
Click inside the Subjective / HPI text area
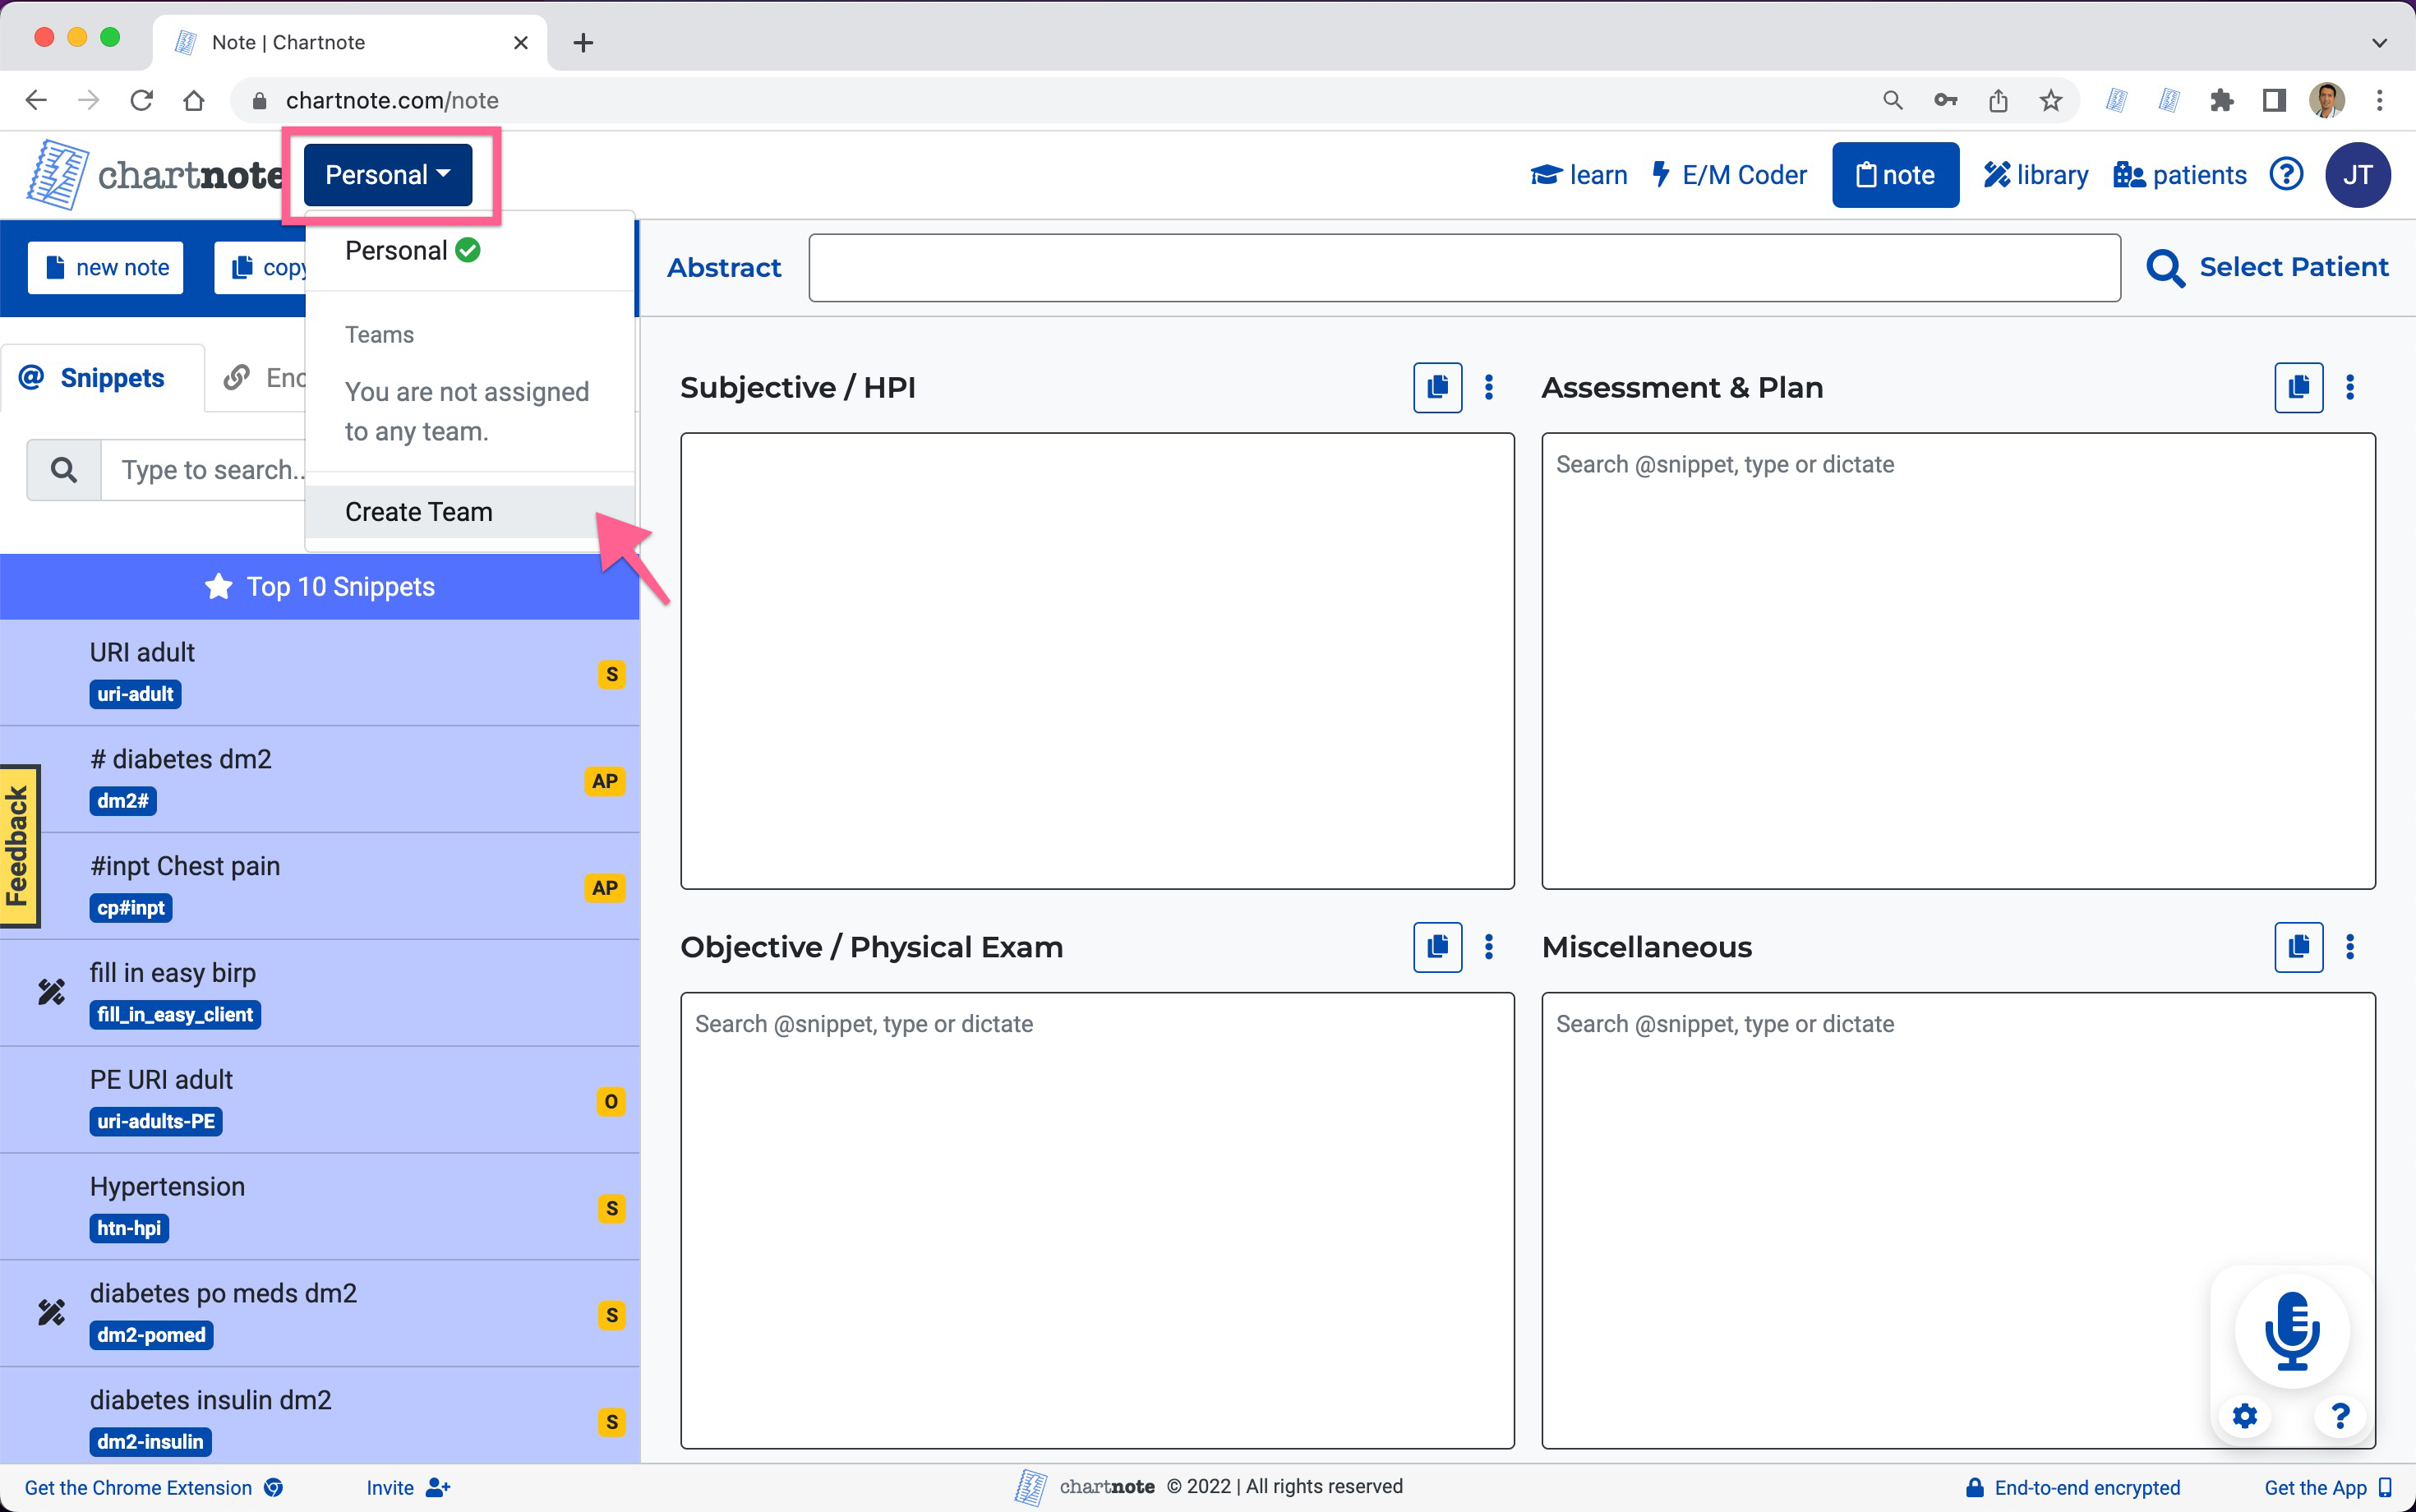click(x=1097, y=661)
